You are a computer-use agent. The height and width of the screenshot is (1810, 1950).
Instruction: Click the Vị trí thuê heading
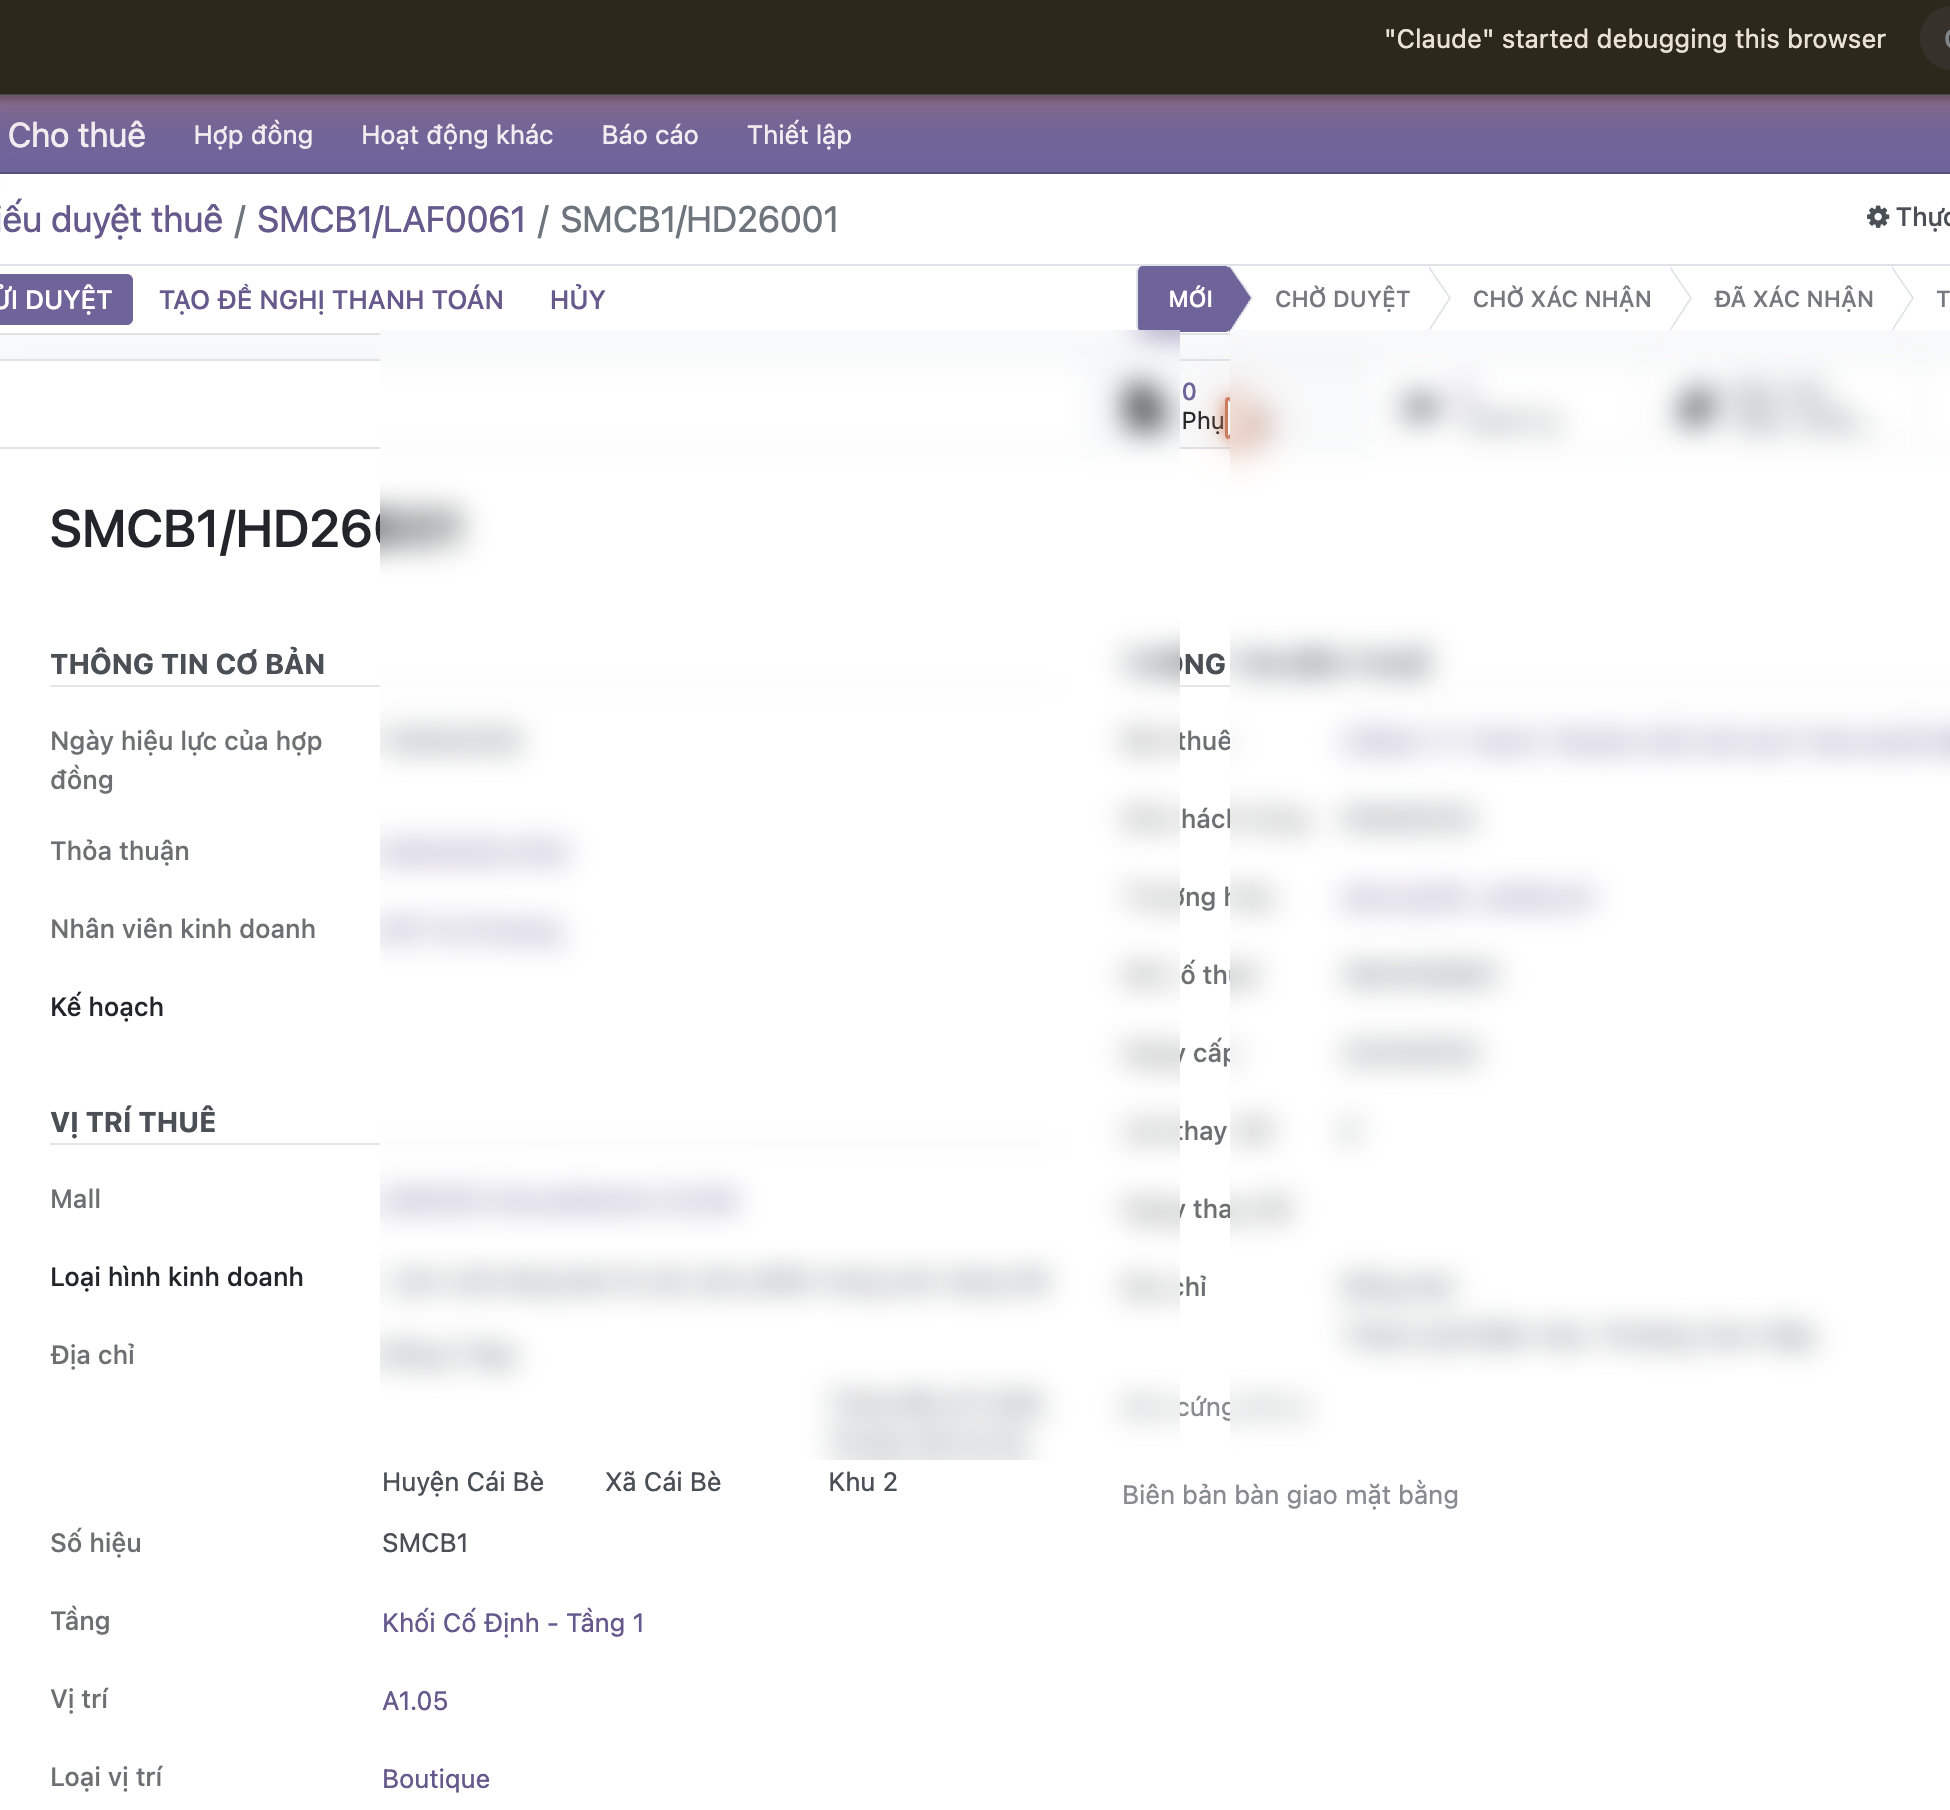coord(133,1121)
